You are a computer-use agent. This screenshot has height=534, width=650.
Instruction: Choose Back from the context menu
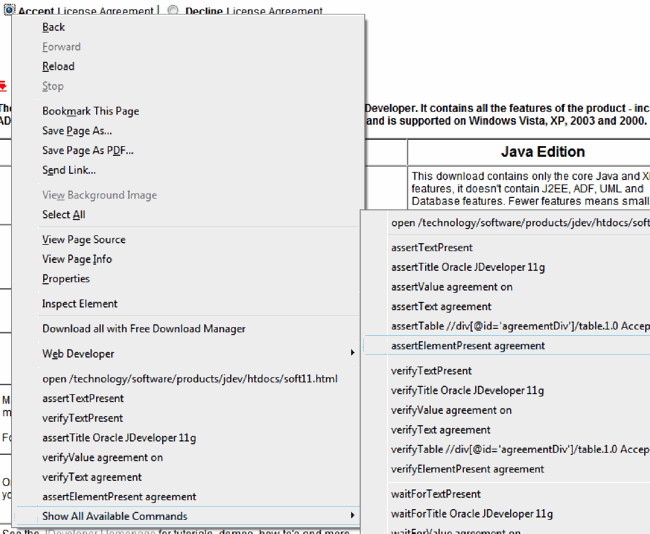click(x=54, y=27)
